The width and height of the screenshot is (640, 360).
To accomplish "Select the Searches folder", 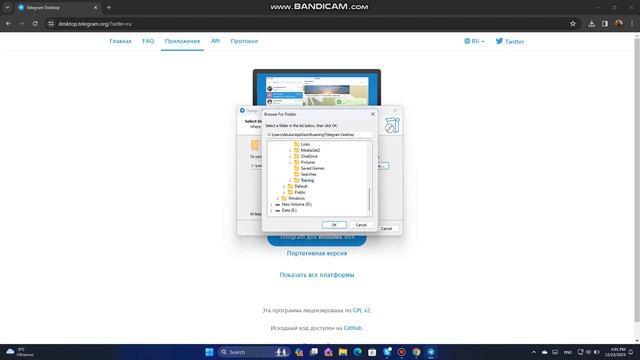I will [x=308, y=174].
